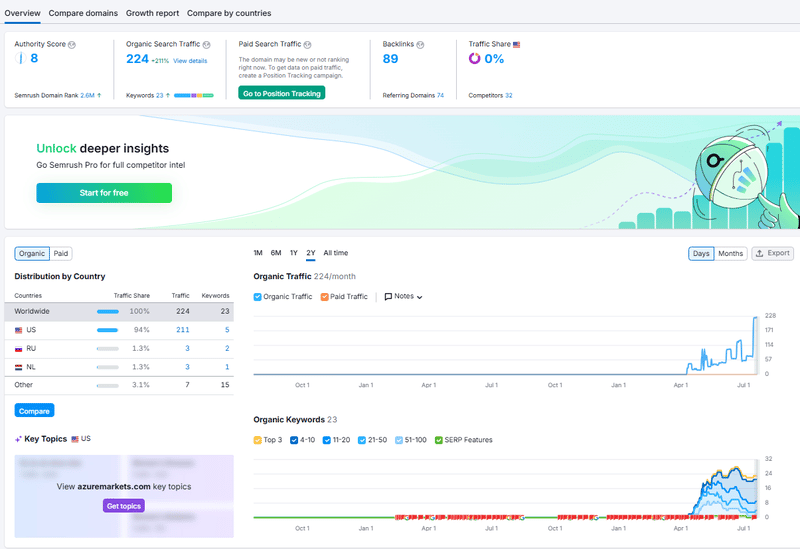Image resolution: width=800 pixels, height=549 pixels.
Task: Click the Organic Search Traffic info icon
Action: tap(207, 45)
